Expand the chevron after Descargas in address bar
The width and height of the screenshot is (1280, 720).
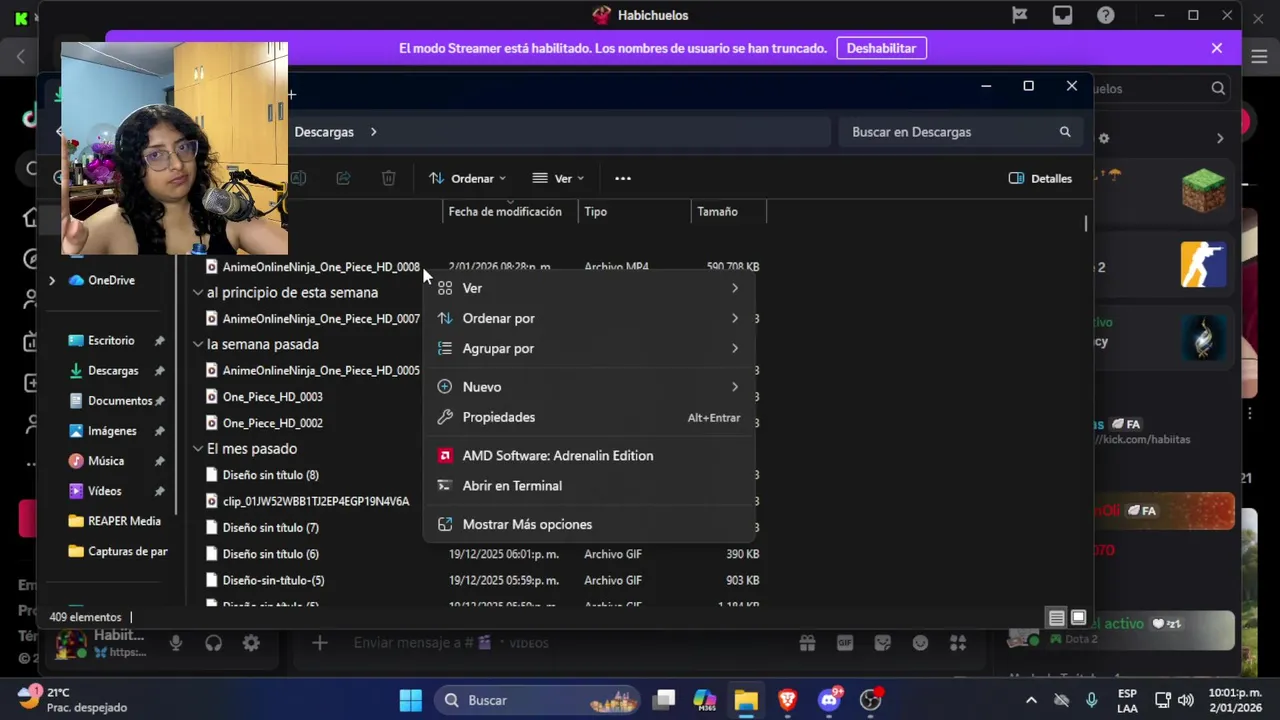(374, 132)
